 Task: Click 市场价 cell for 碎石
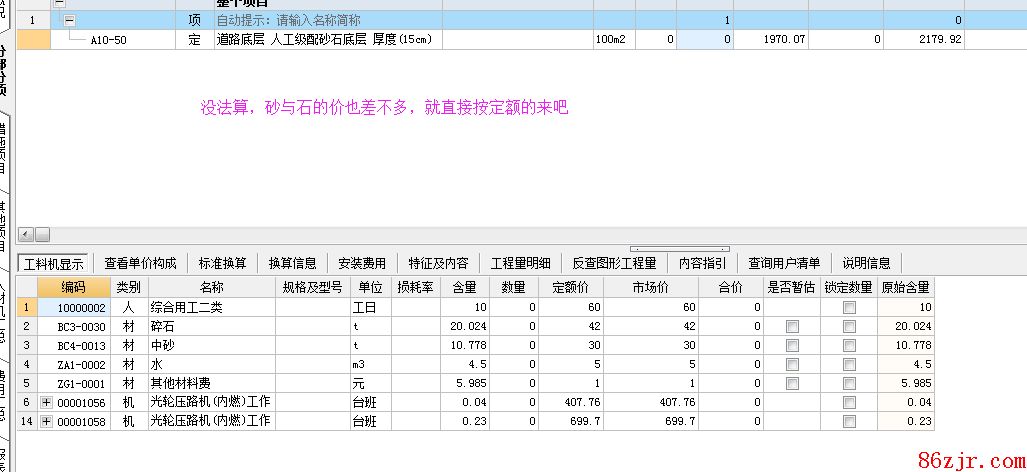[x=650, y=326]
